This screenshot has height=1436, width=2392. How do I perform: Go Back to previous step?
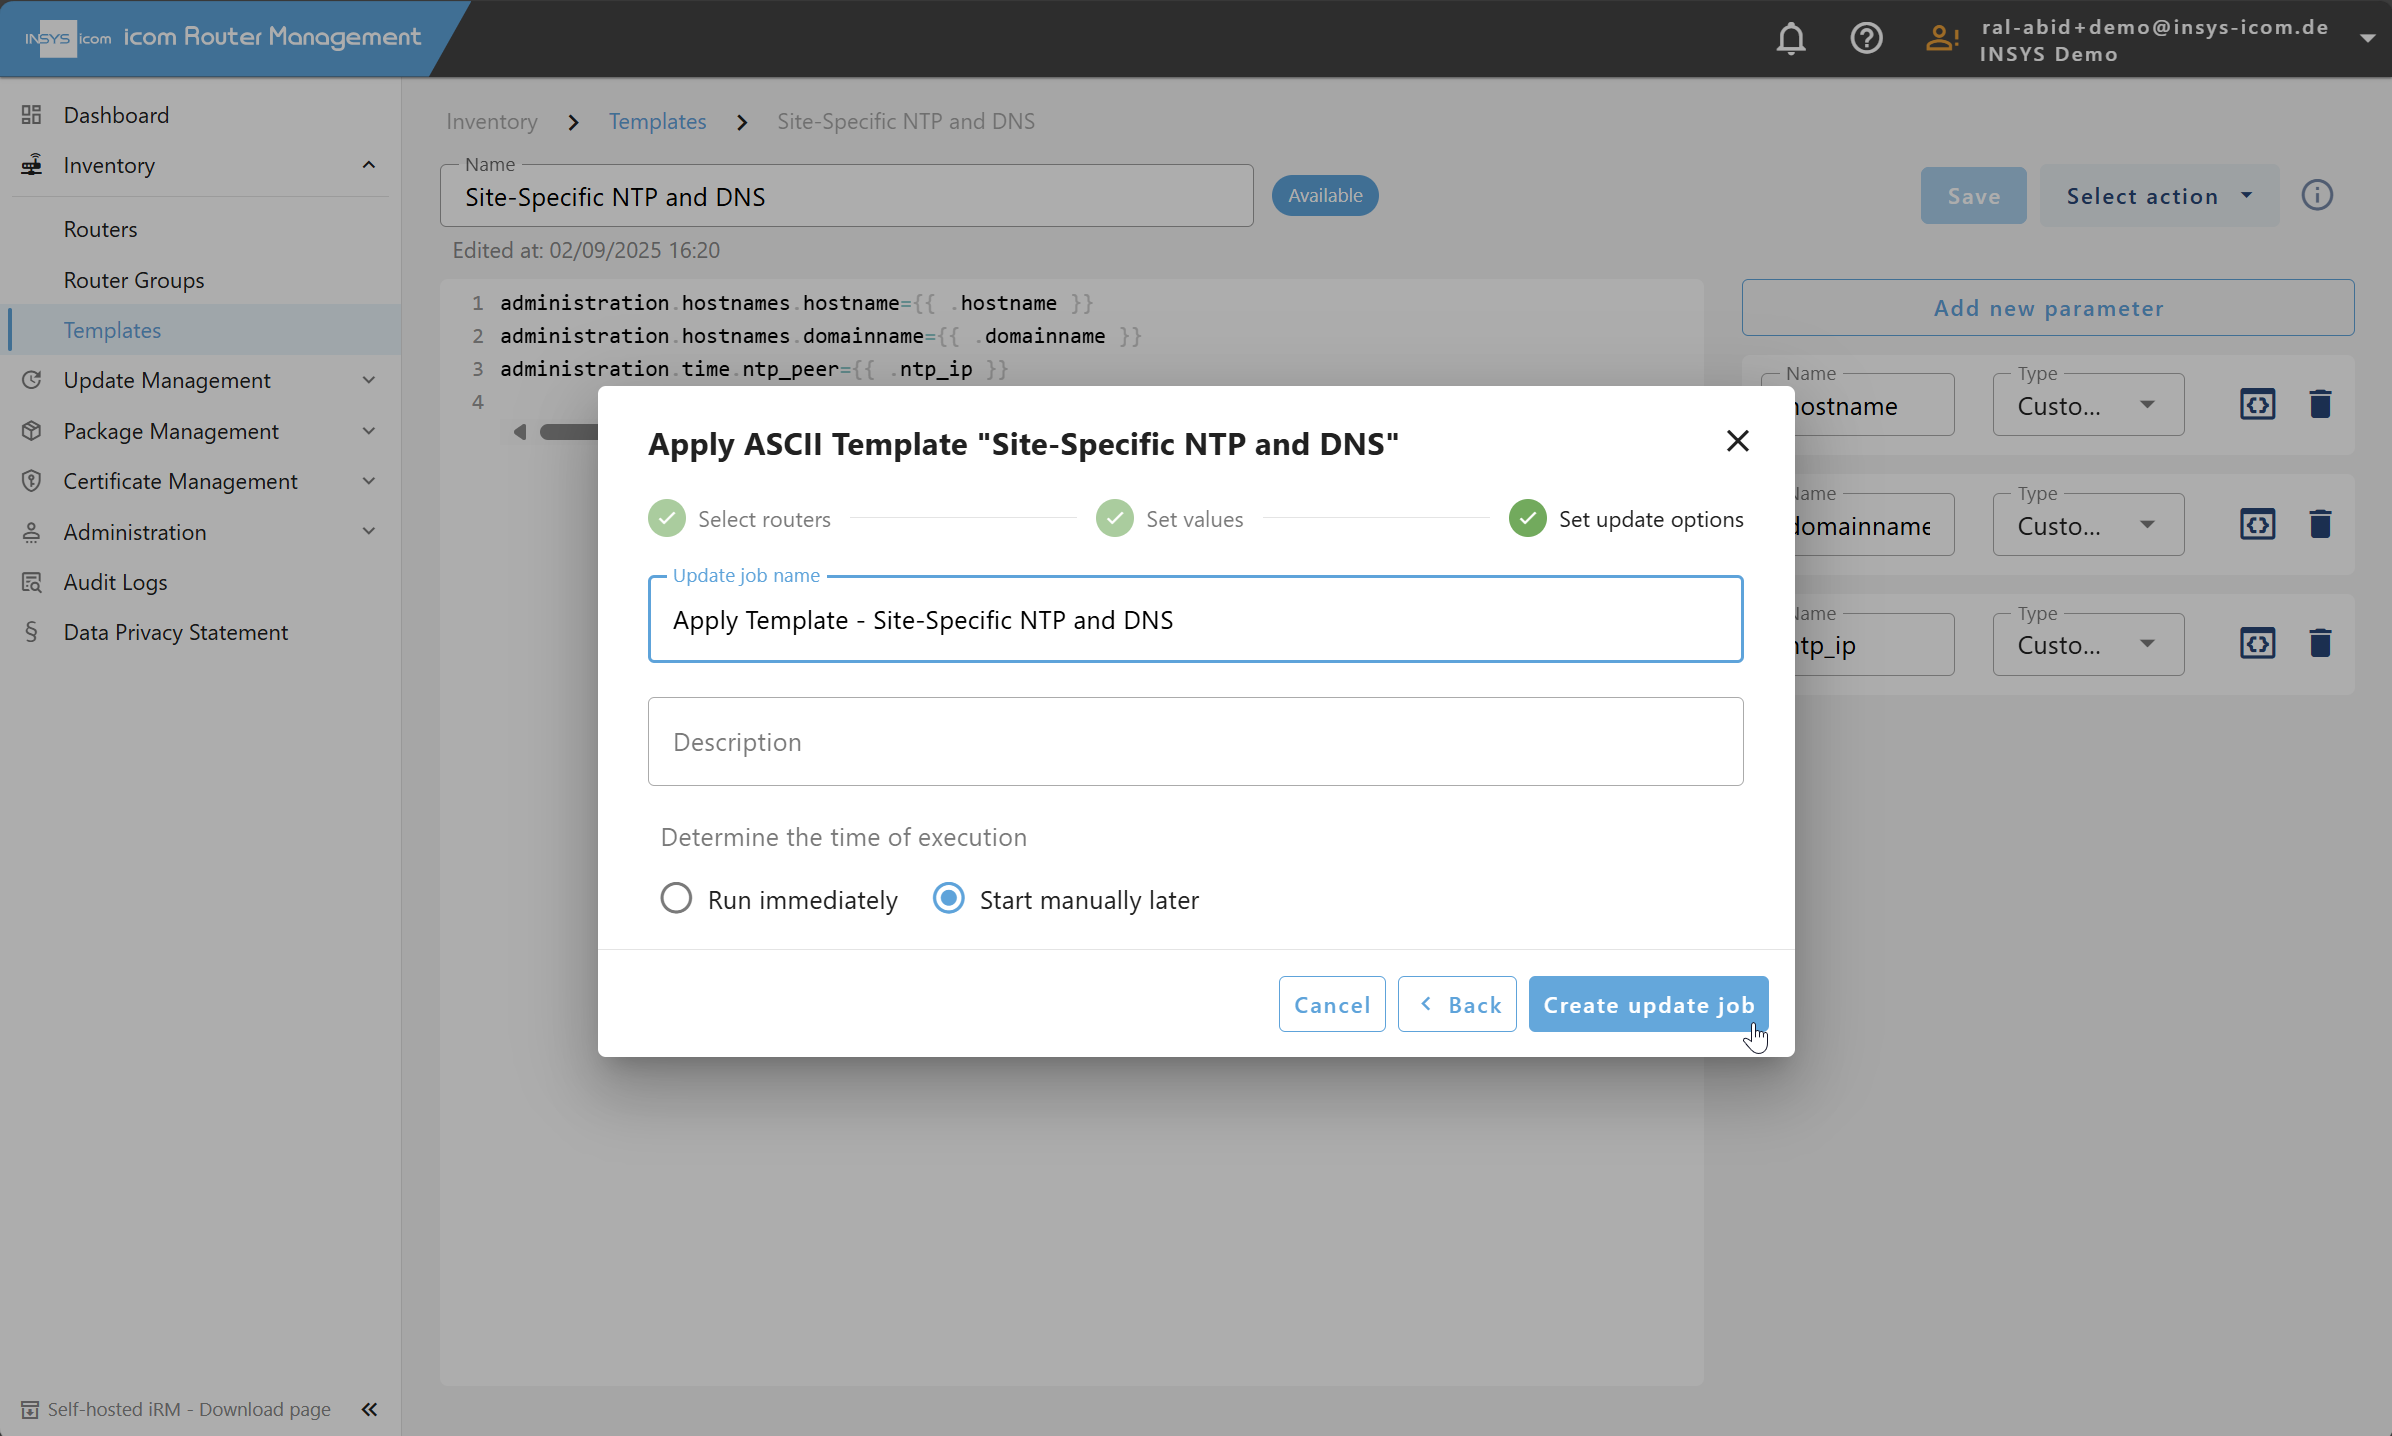click(1457, 1004)
